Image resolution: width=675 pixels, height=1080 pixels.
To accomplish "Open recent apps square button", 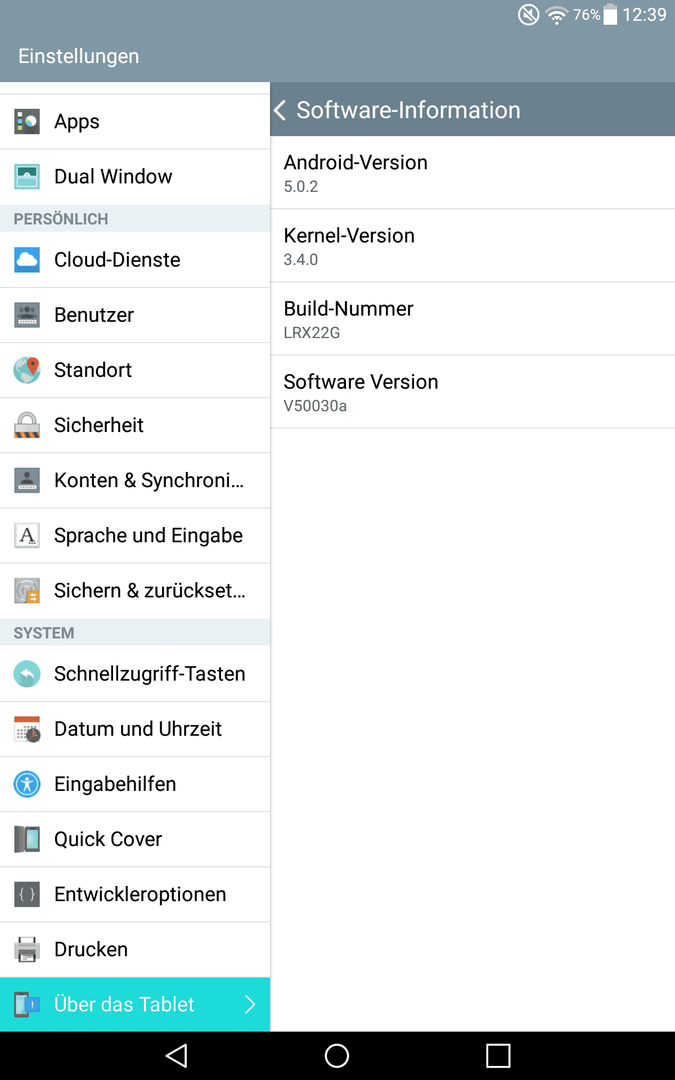I will [498, 1055].
